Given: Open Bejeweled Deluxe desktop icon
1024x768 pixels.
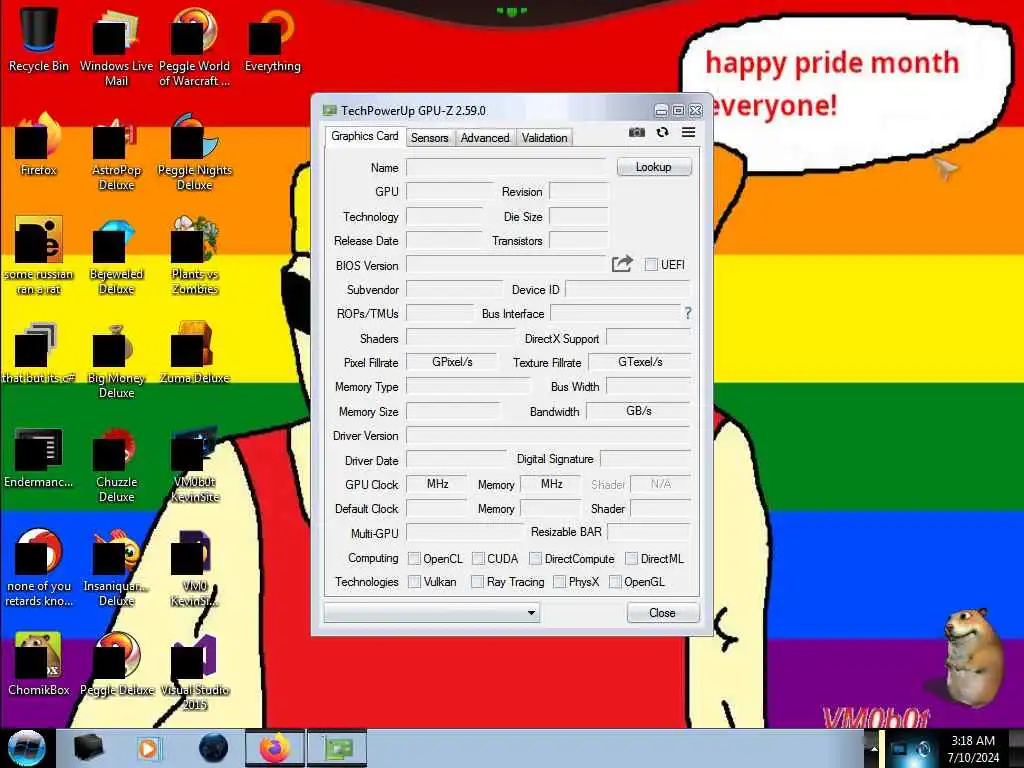Looking at the screenshot, I should point(116,256).
